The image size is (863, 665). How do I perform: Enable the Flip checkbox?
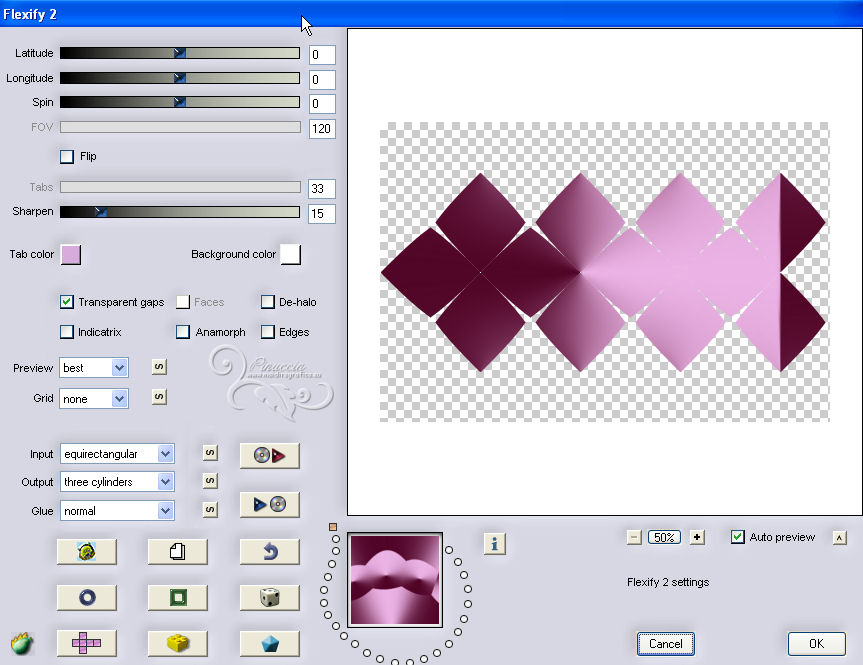pyautogui.click(x=67, y=156)
